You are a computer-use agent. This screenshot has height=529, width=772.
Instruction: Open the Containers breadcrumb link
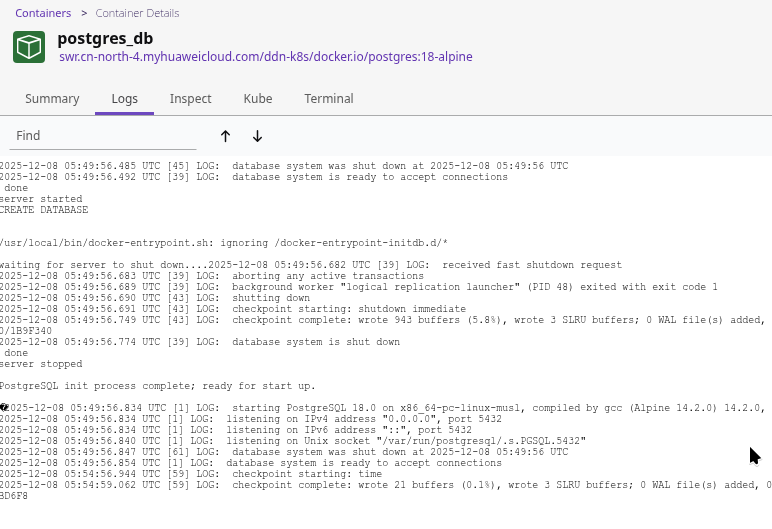click(x=43, y=13)
